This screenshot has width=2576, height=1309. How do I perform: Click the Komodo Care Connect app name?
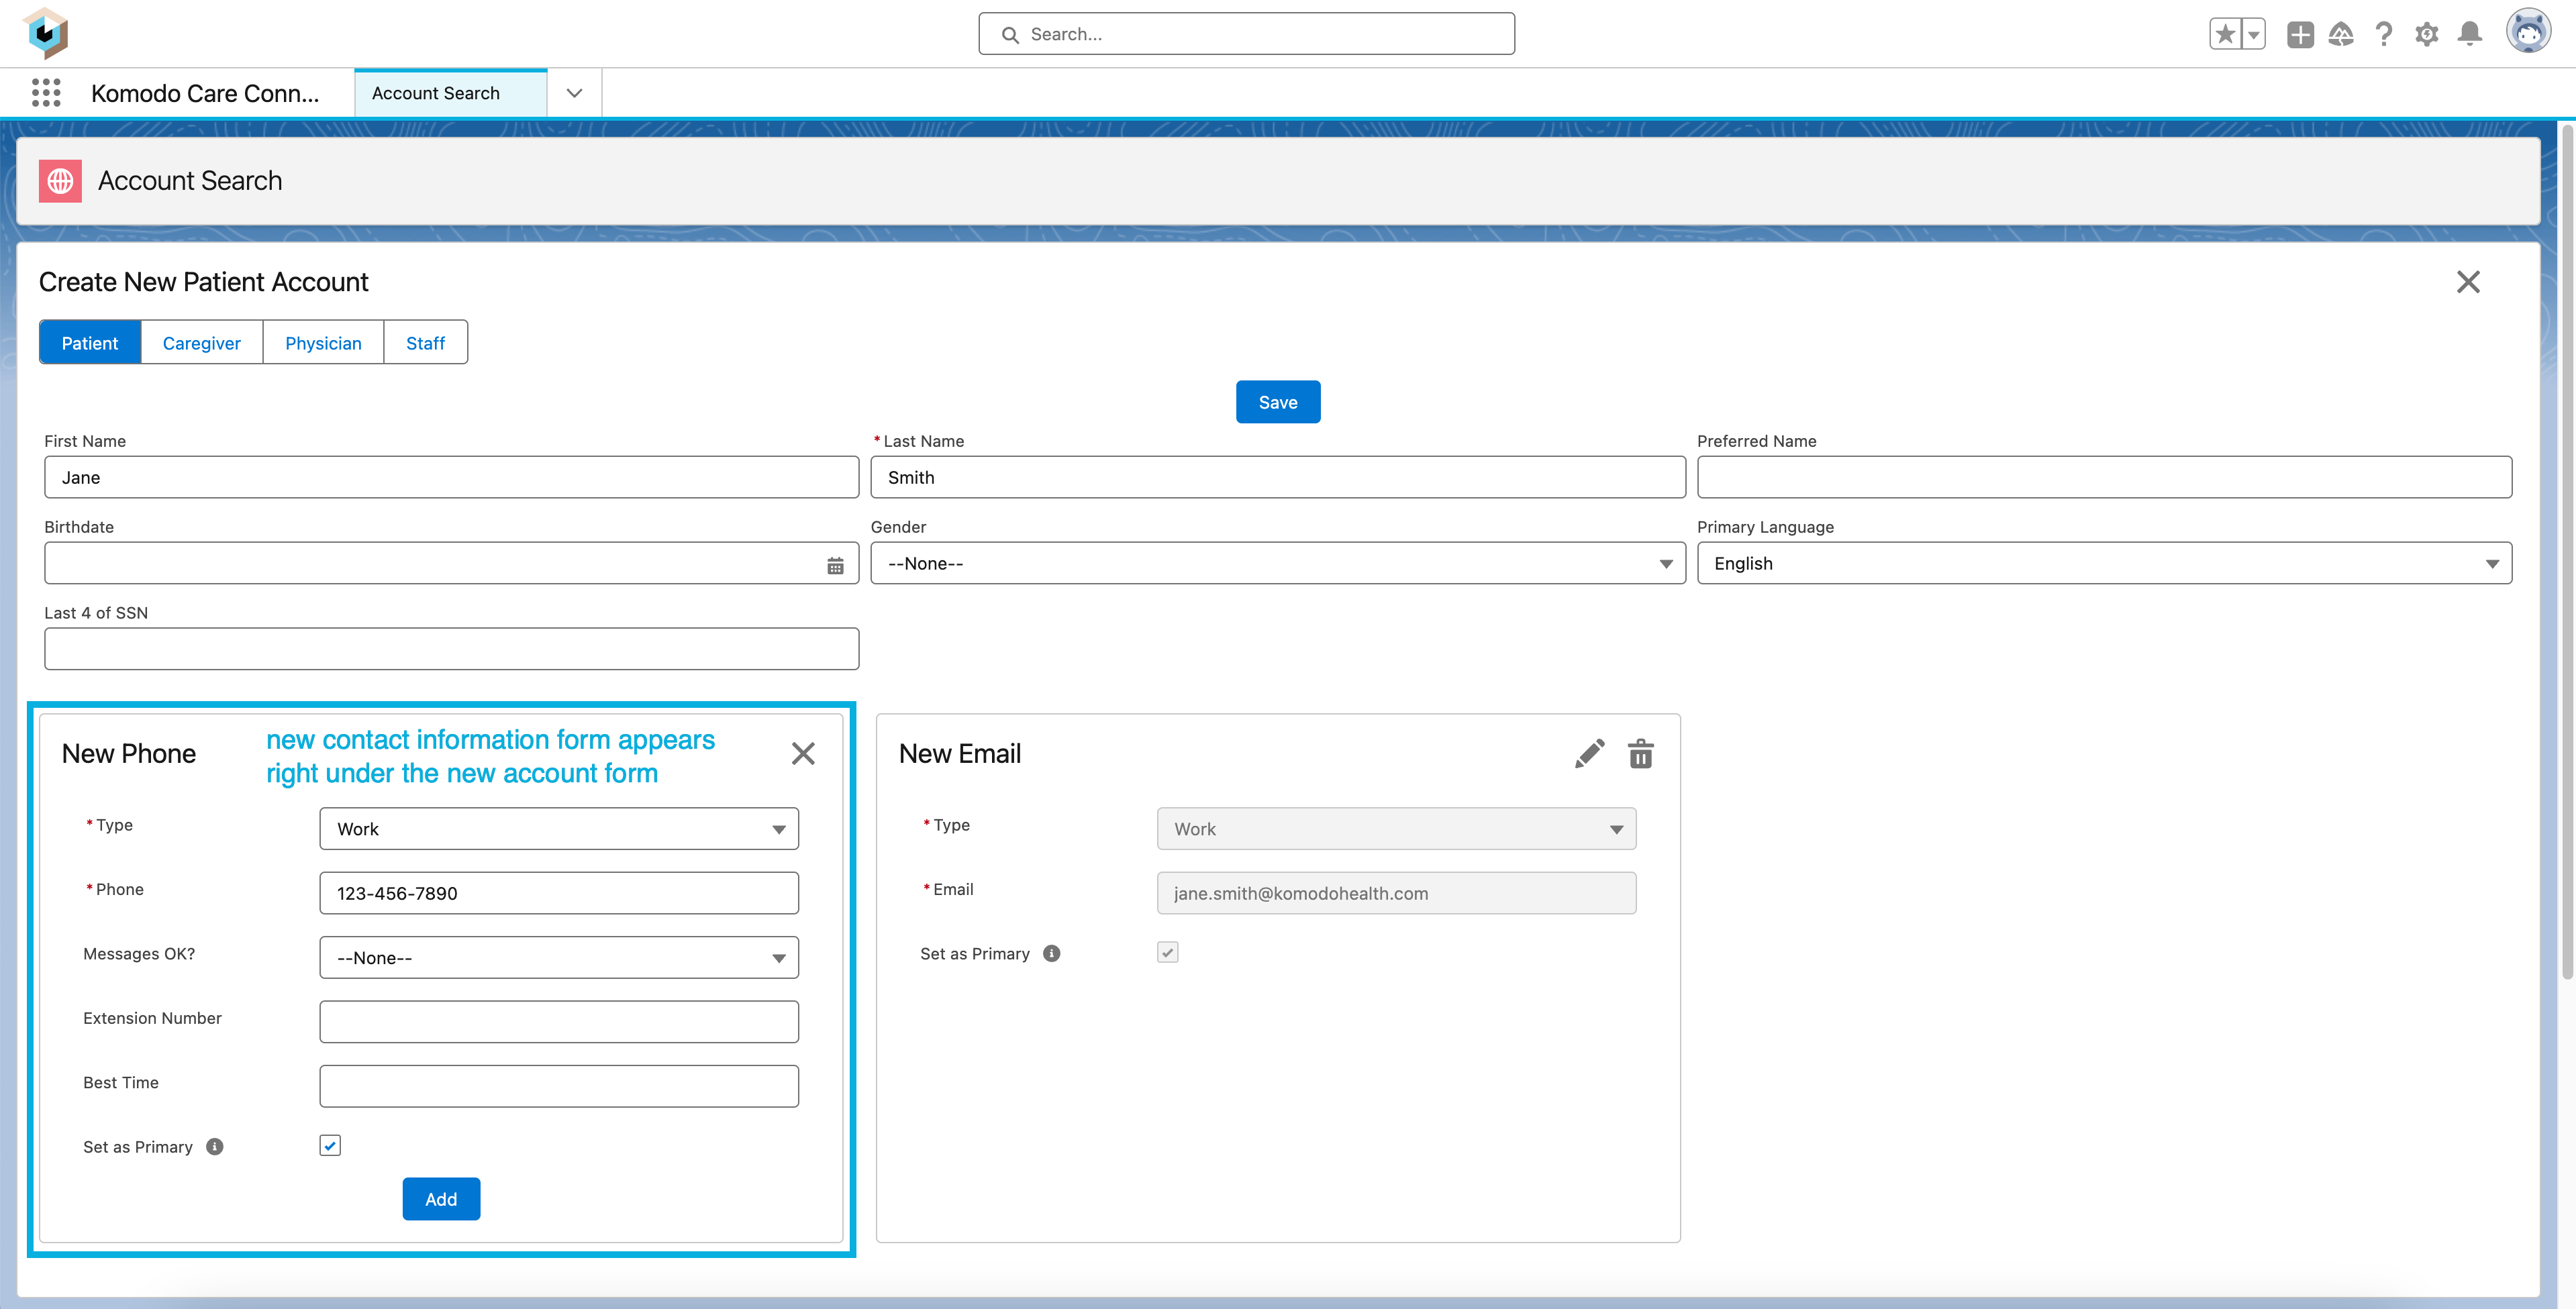(205, 93)
